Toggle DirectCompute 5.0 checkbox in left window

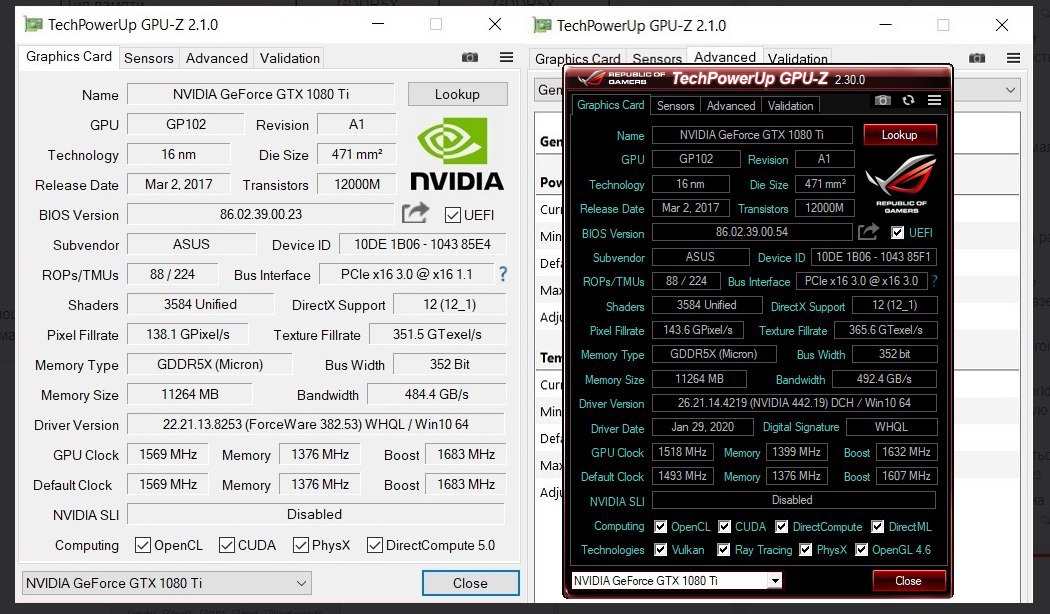pyautogui.click(x=374, y=545)
